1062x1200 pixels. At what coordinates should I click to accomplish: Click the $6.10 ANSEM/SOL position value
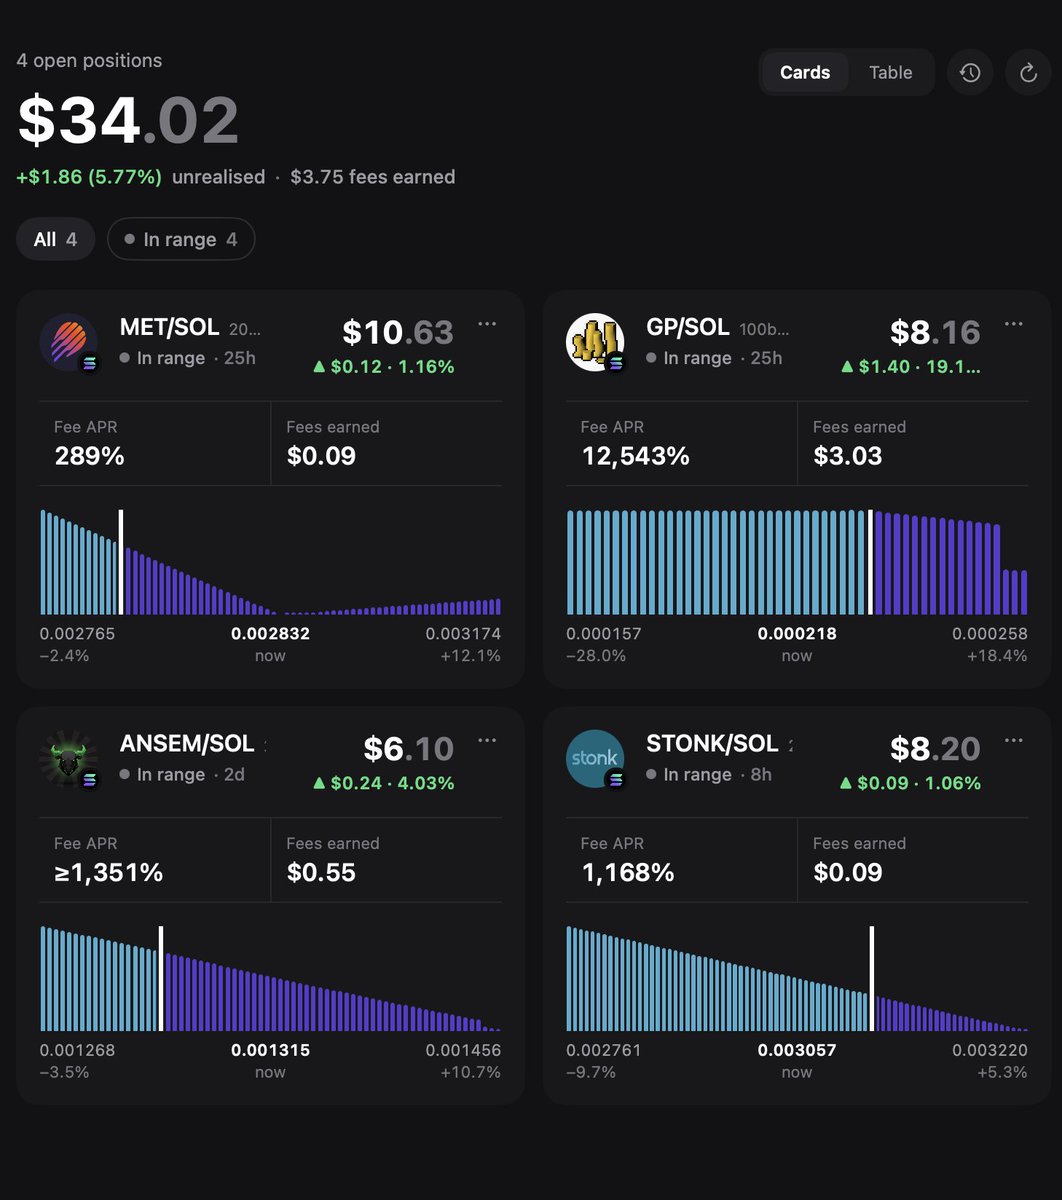click(408, 748)
